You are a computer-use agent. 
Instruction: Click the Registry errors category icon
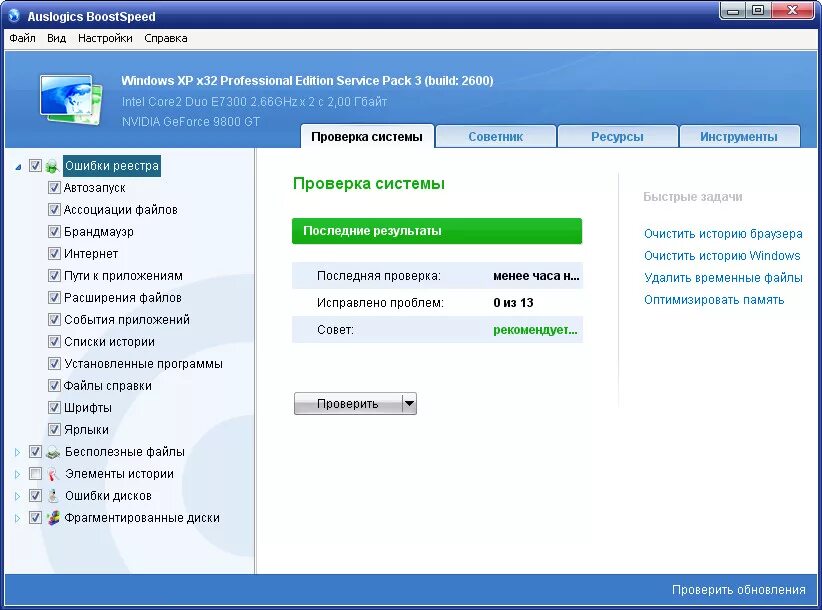52,166
